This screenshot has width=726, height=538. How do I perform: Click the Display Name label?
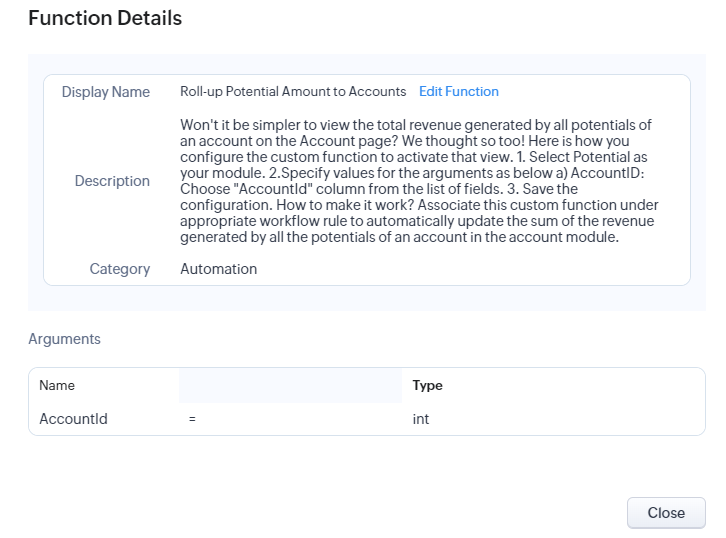tap(106, 92)
